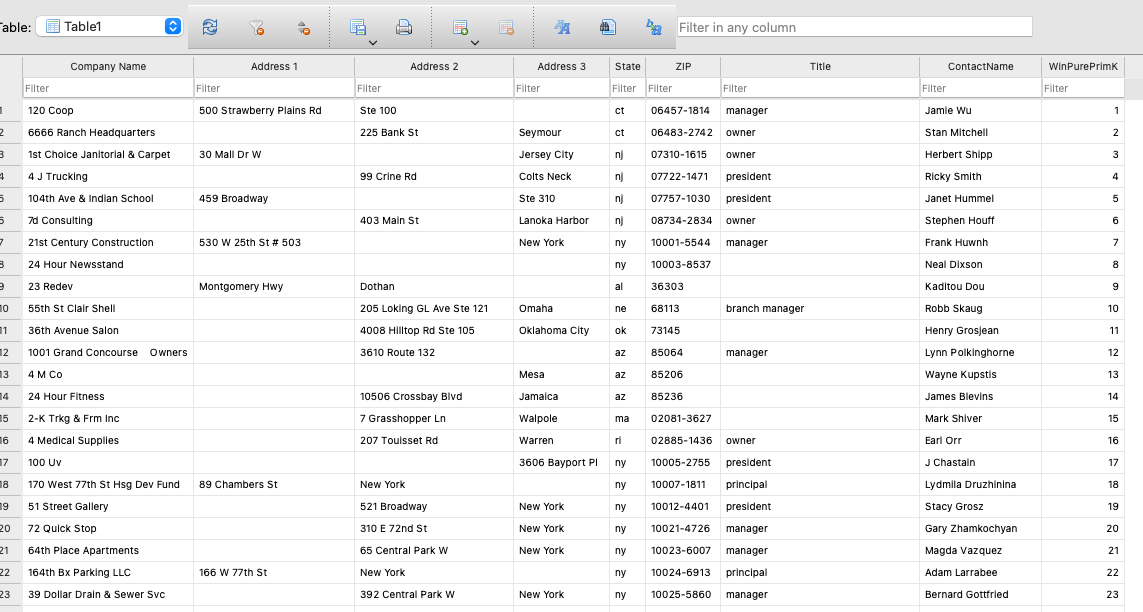Image resolution: width=1143 pixels, height=612 pixels.
Task: Click the Address 1 filter box
Action: point(274,88)
